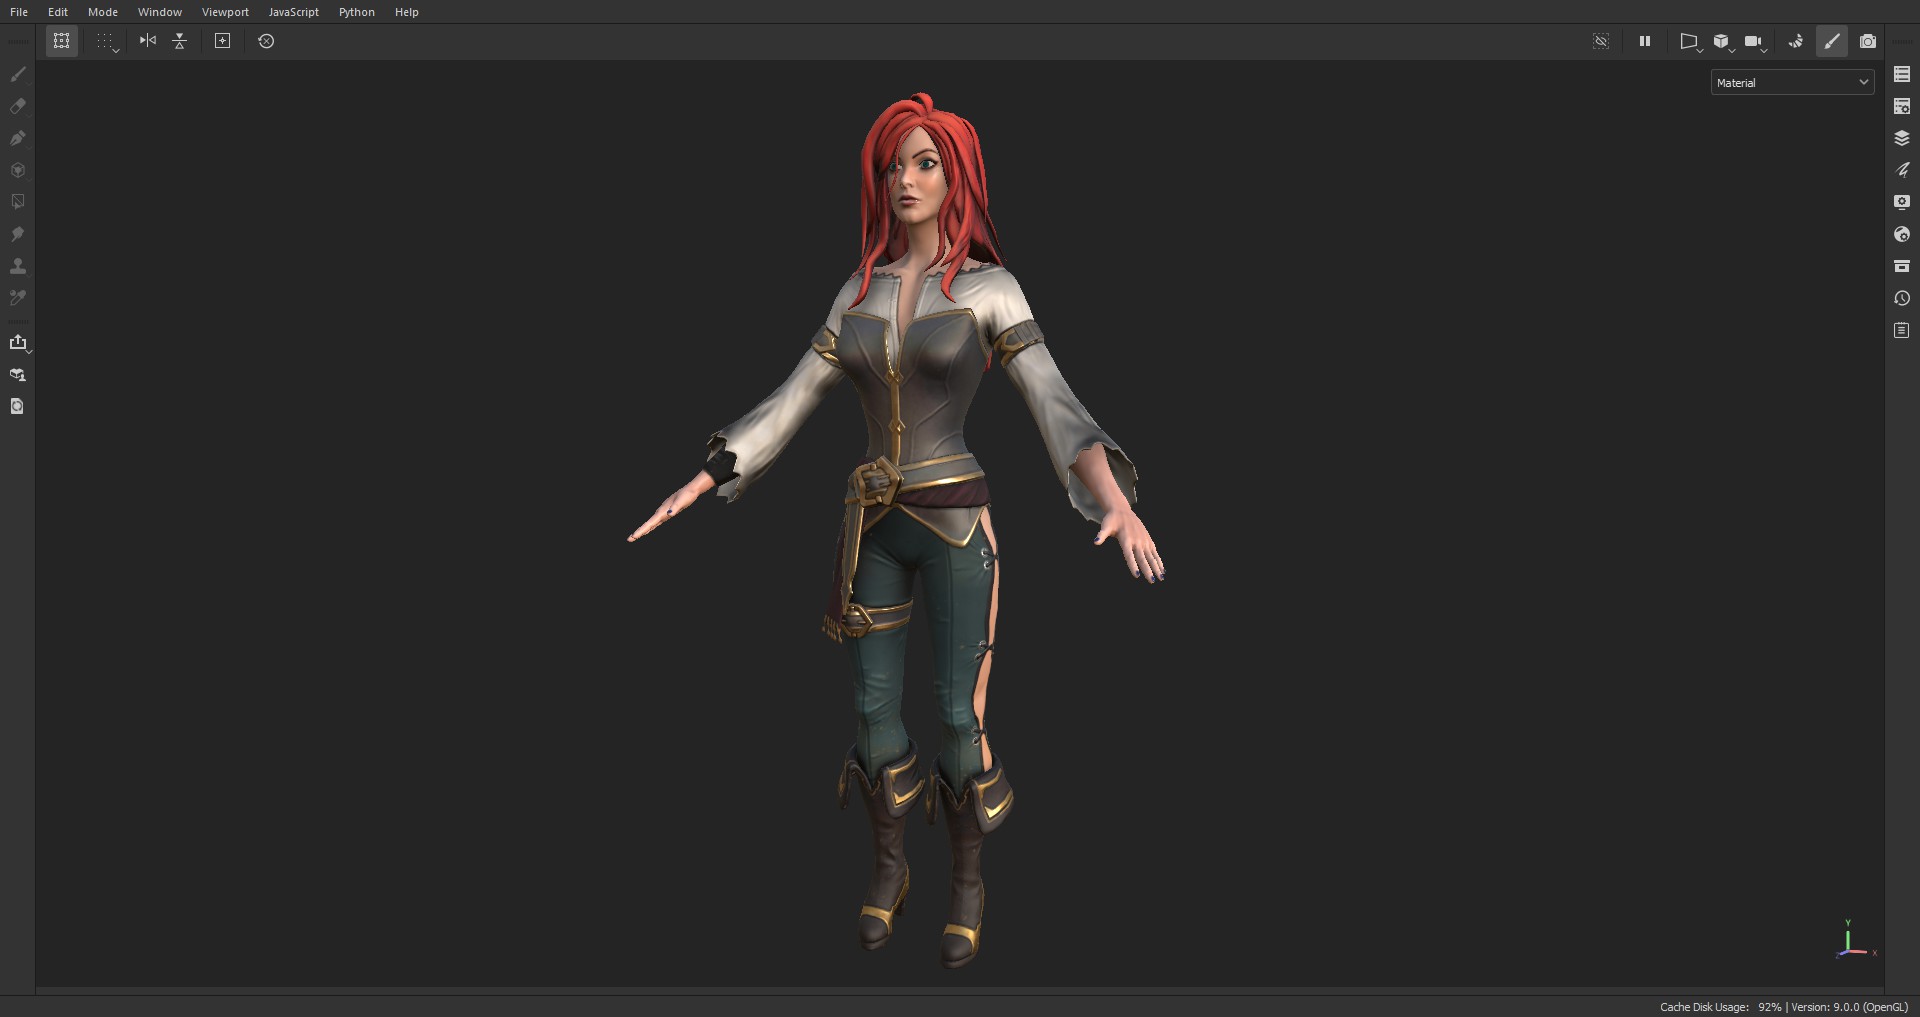Image resolution: width=1920 pixels, height=1017 pixels.
Task: Click the document-with-circle icon in left toolbar
Action: click(18, 406)
